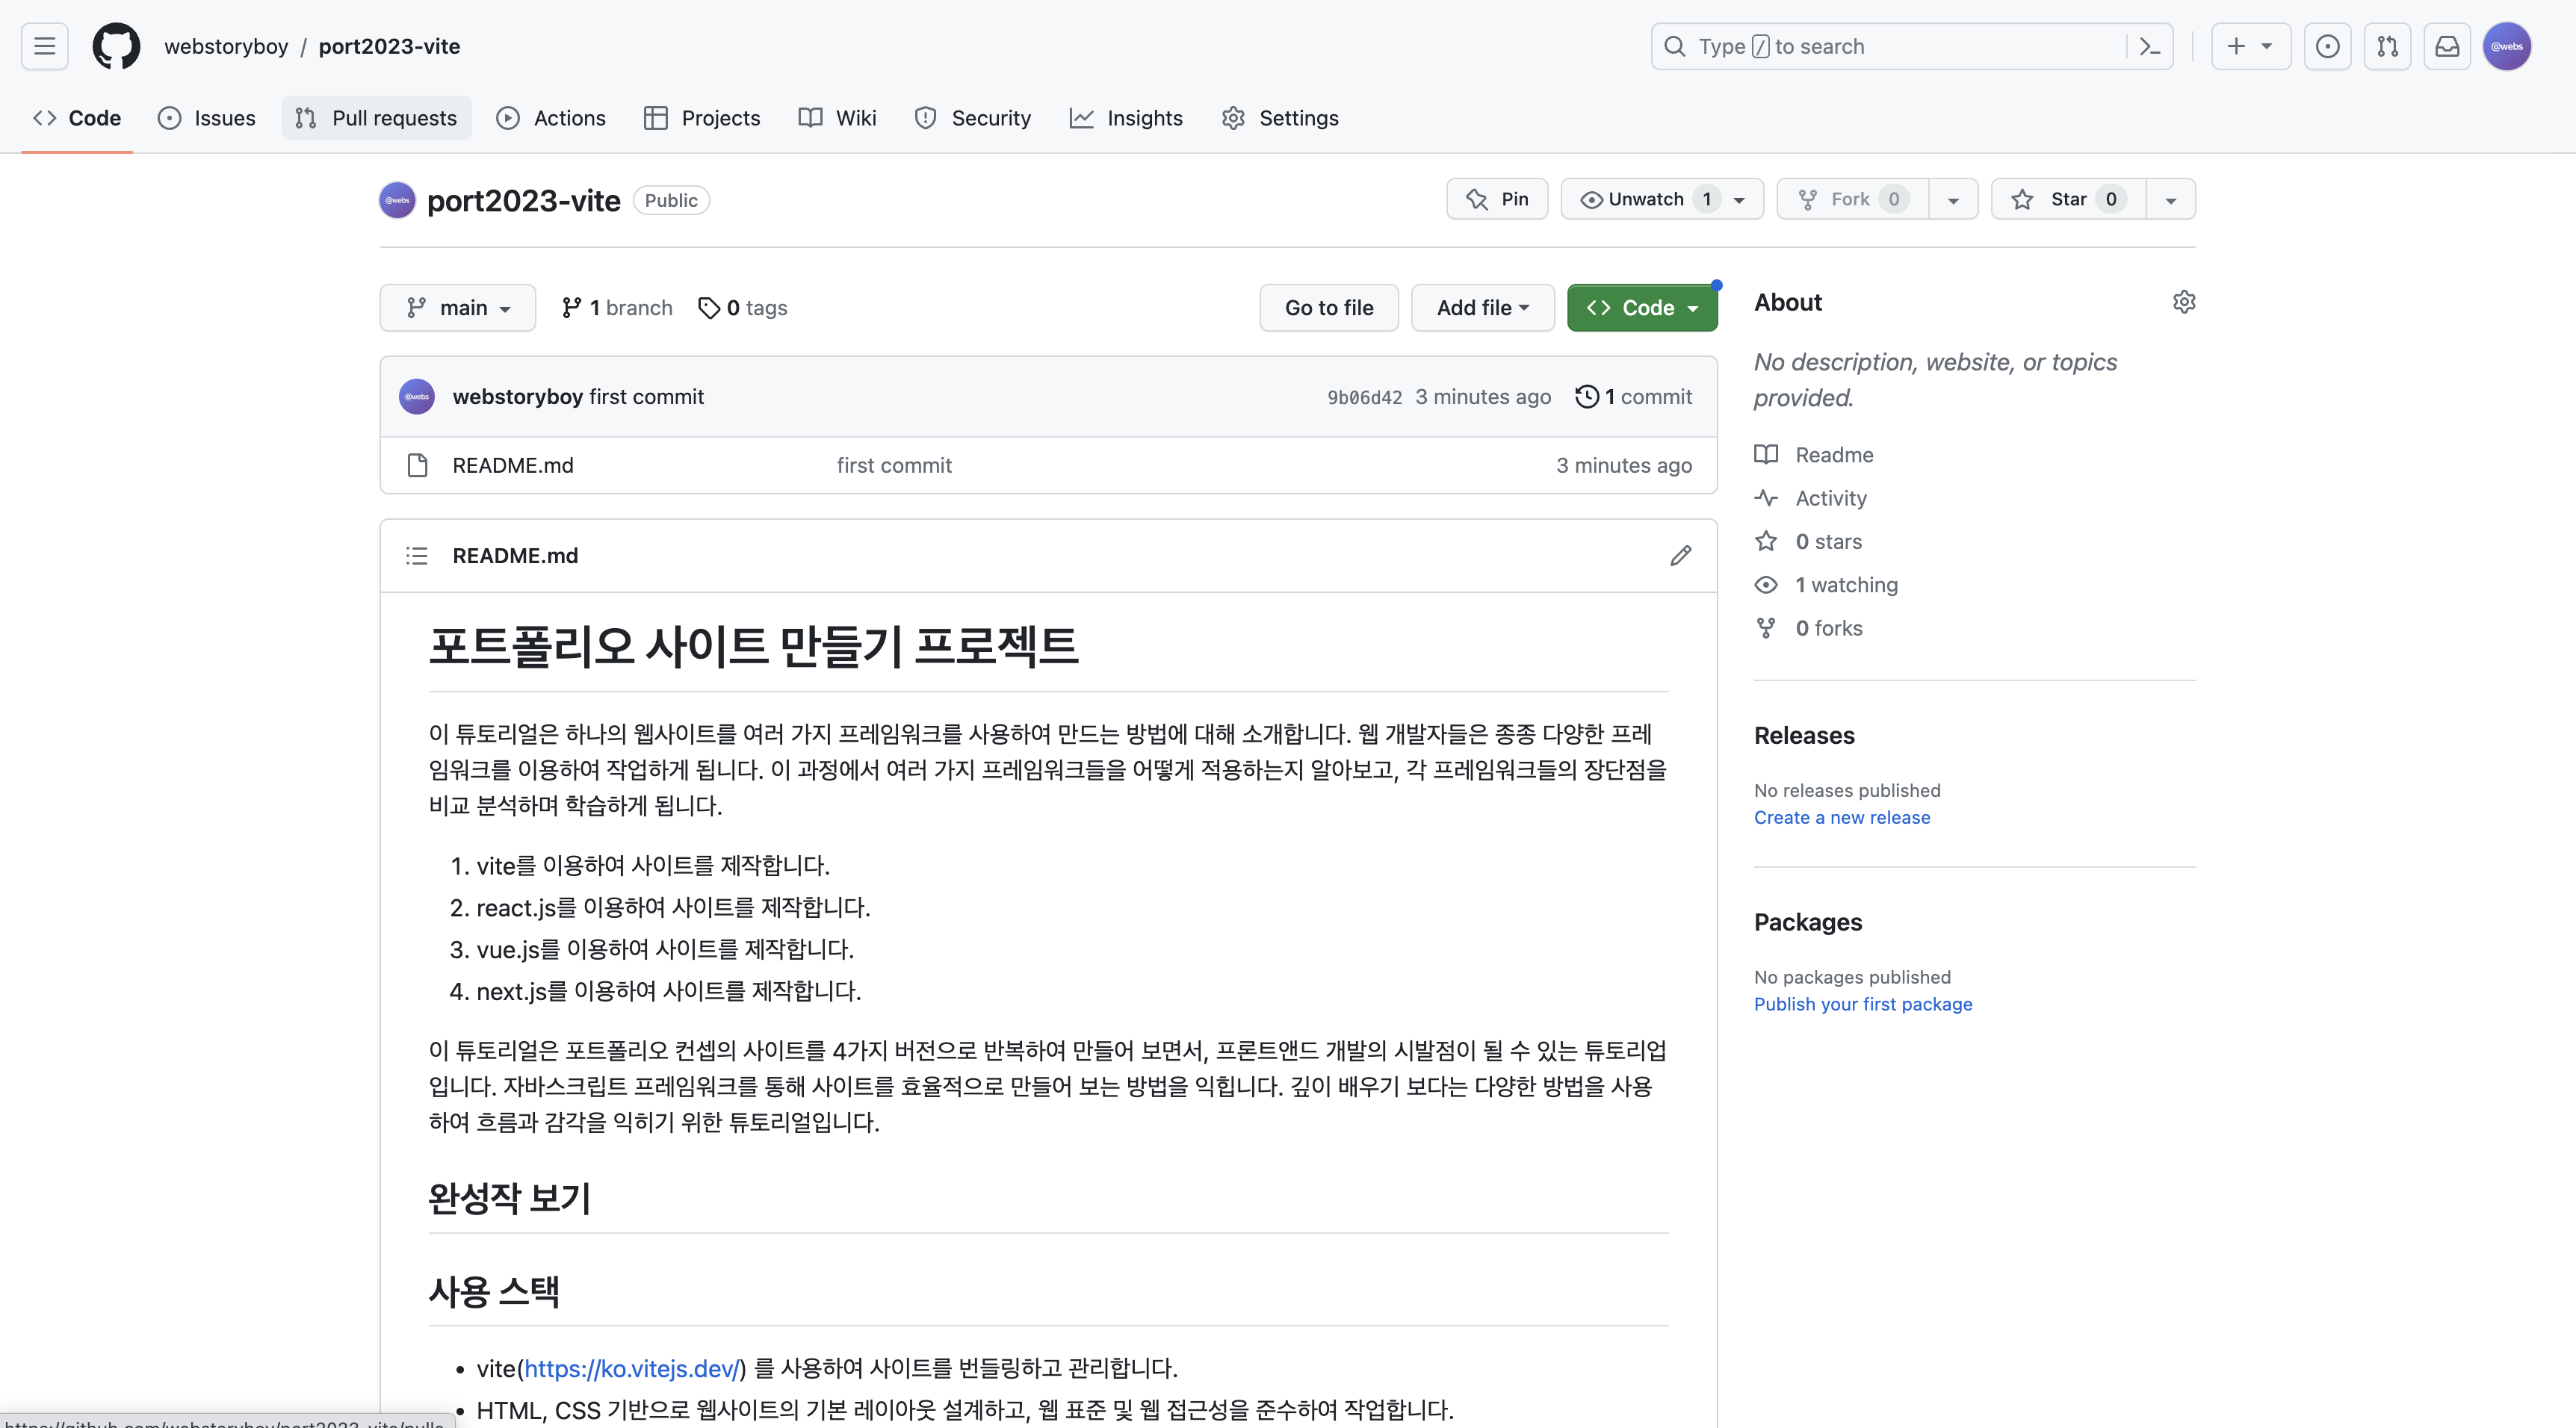Open the Actions tab
2576x1428 pixels.
[x=551, y=118]
